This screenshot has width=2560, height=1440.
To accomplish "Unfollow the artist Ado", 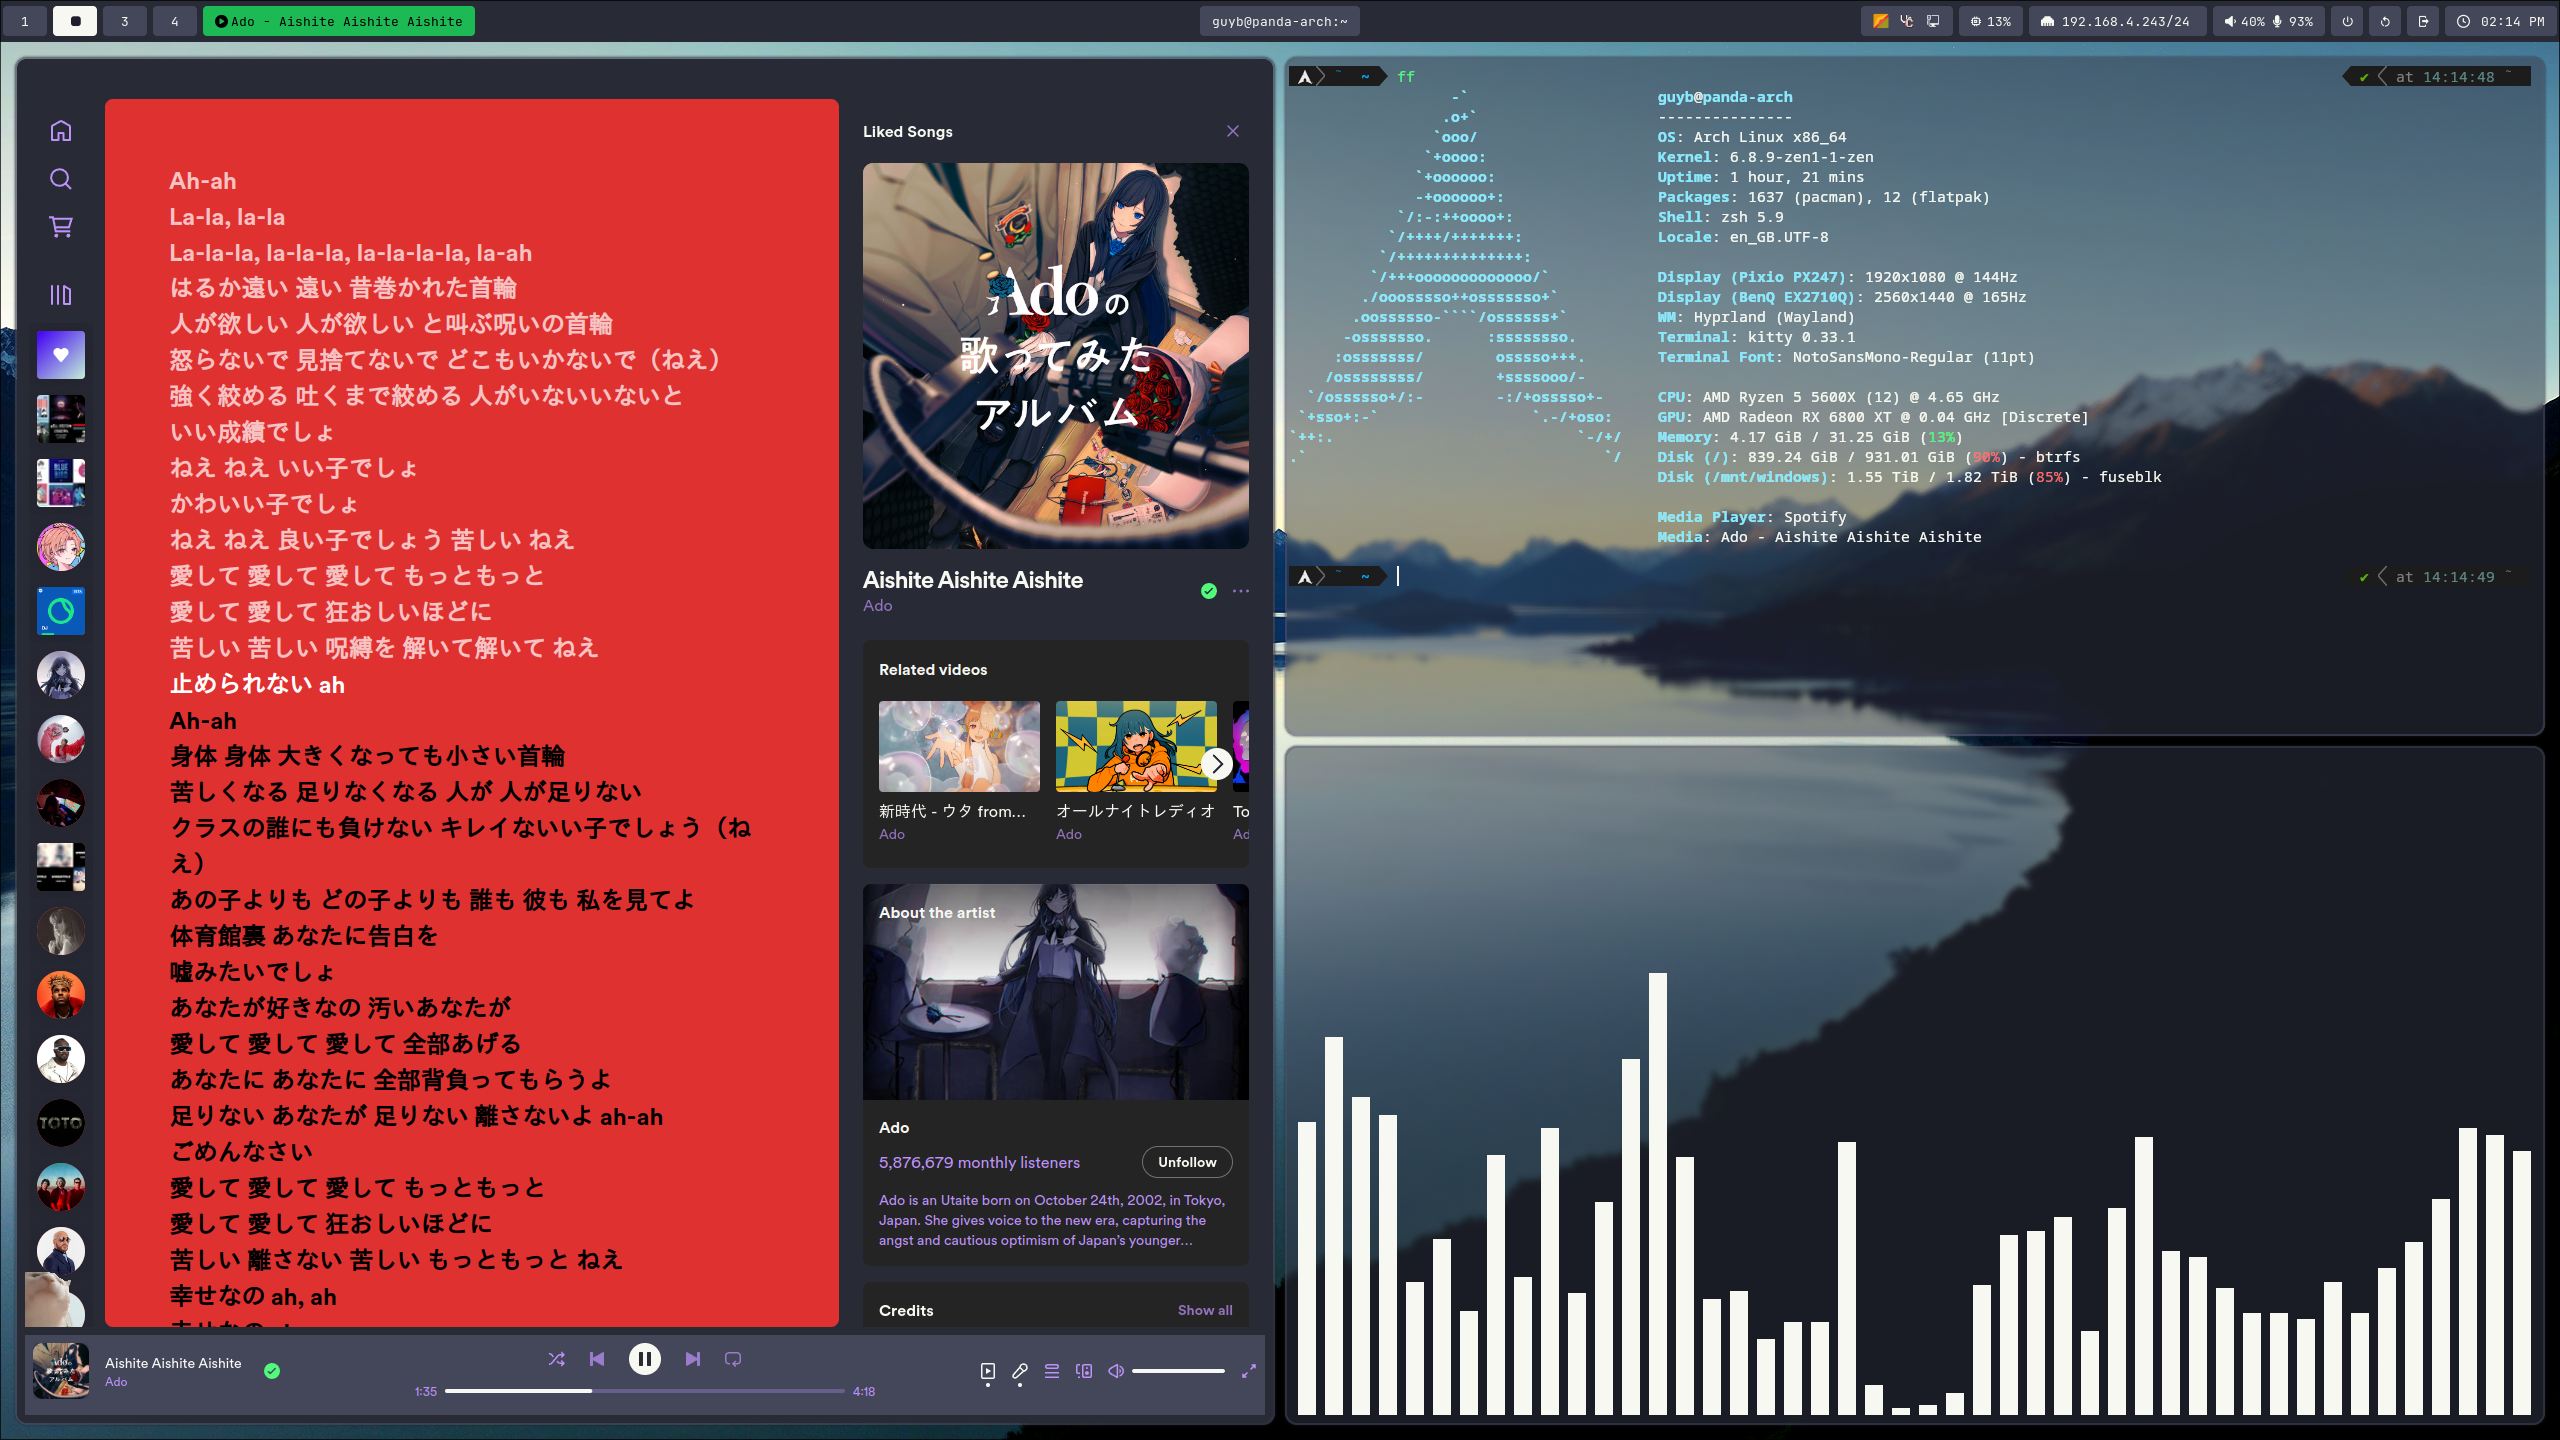I will 1187,1162.
